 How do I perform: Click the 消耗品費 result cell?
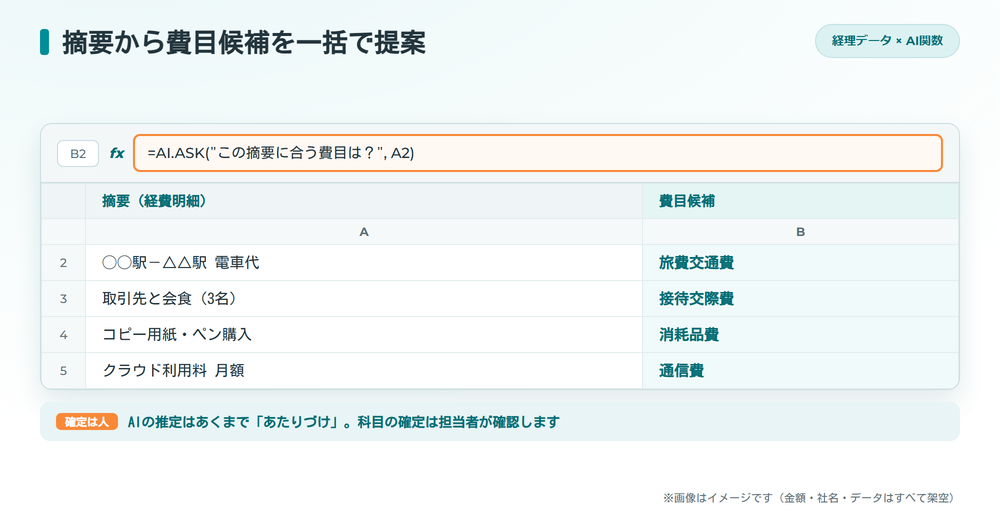(800, 335)
